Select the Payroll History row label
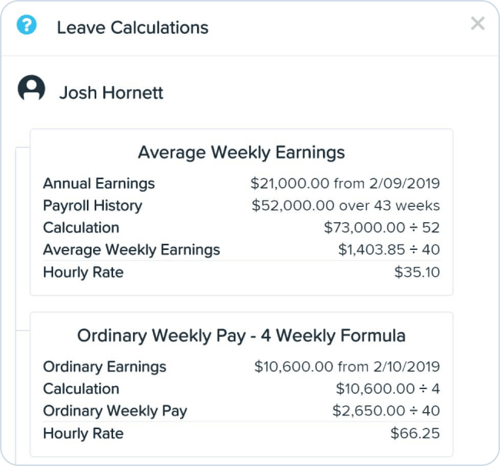Screen dimensions: 500x466 coord(93,206)
